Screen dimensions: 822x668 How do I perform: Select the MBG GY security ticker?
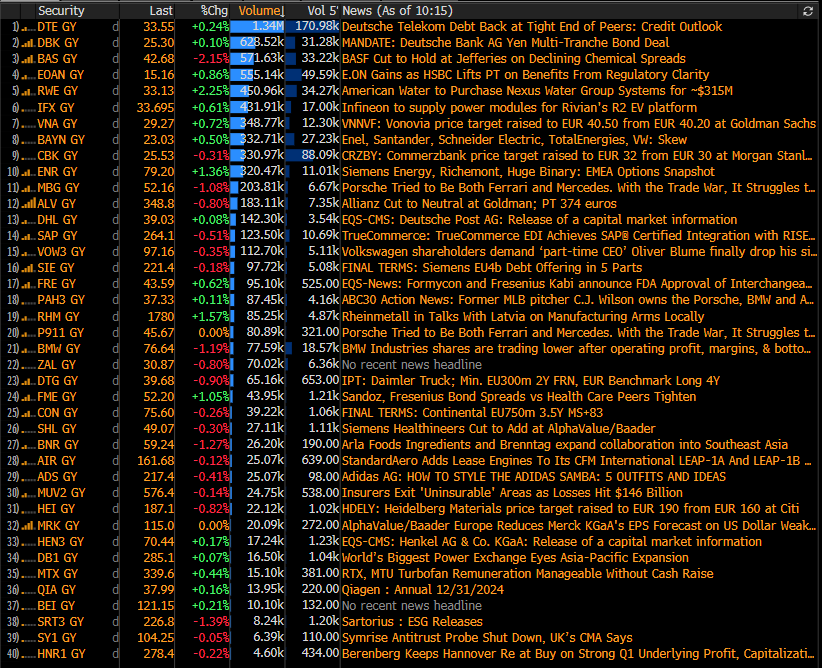58,188
